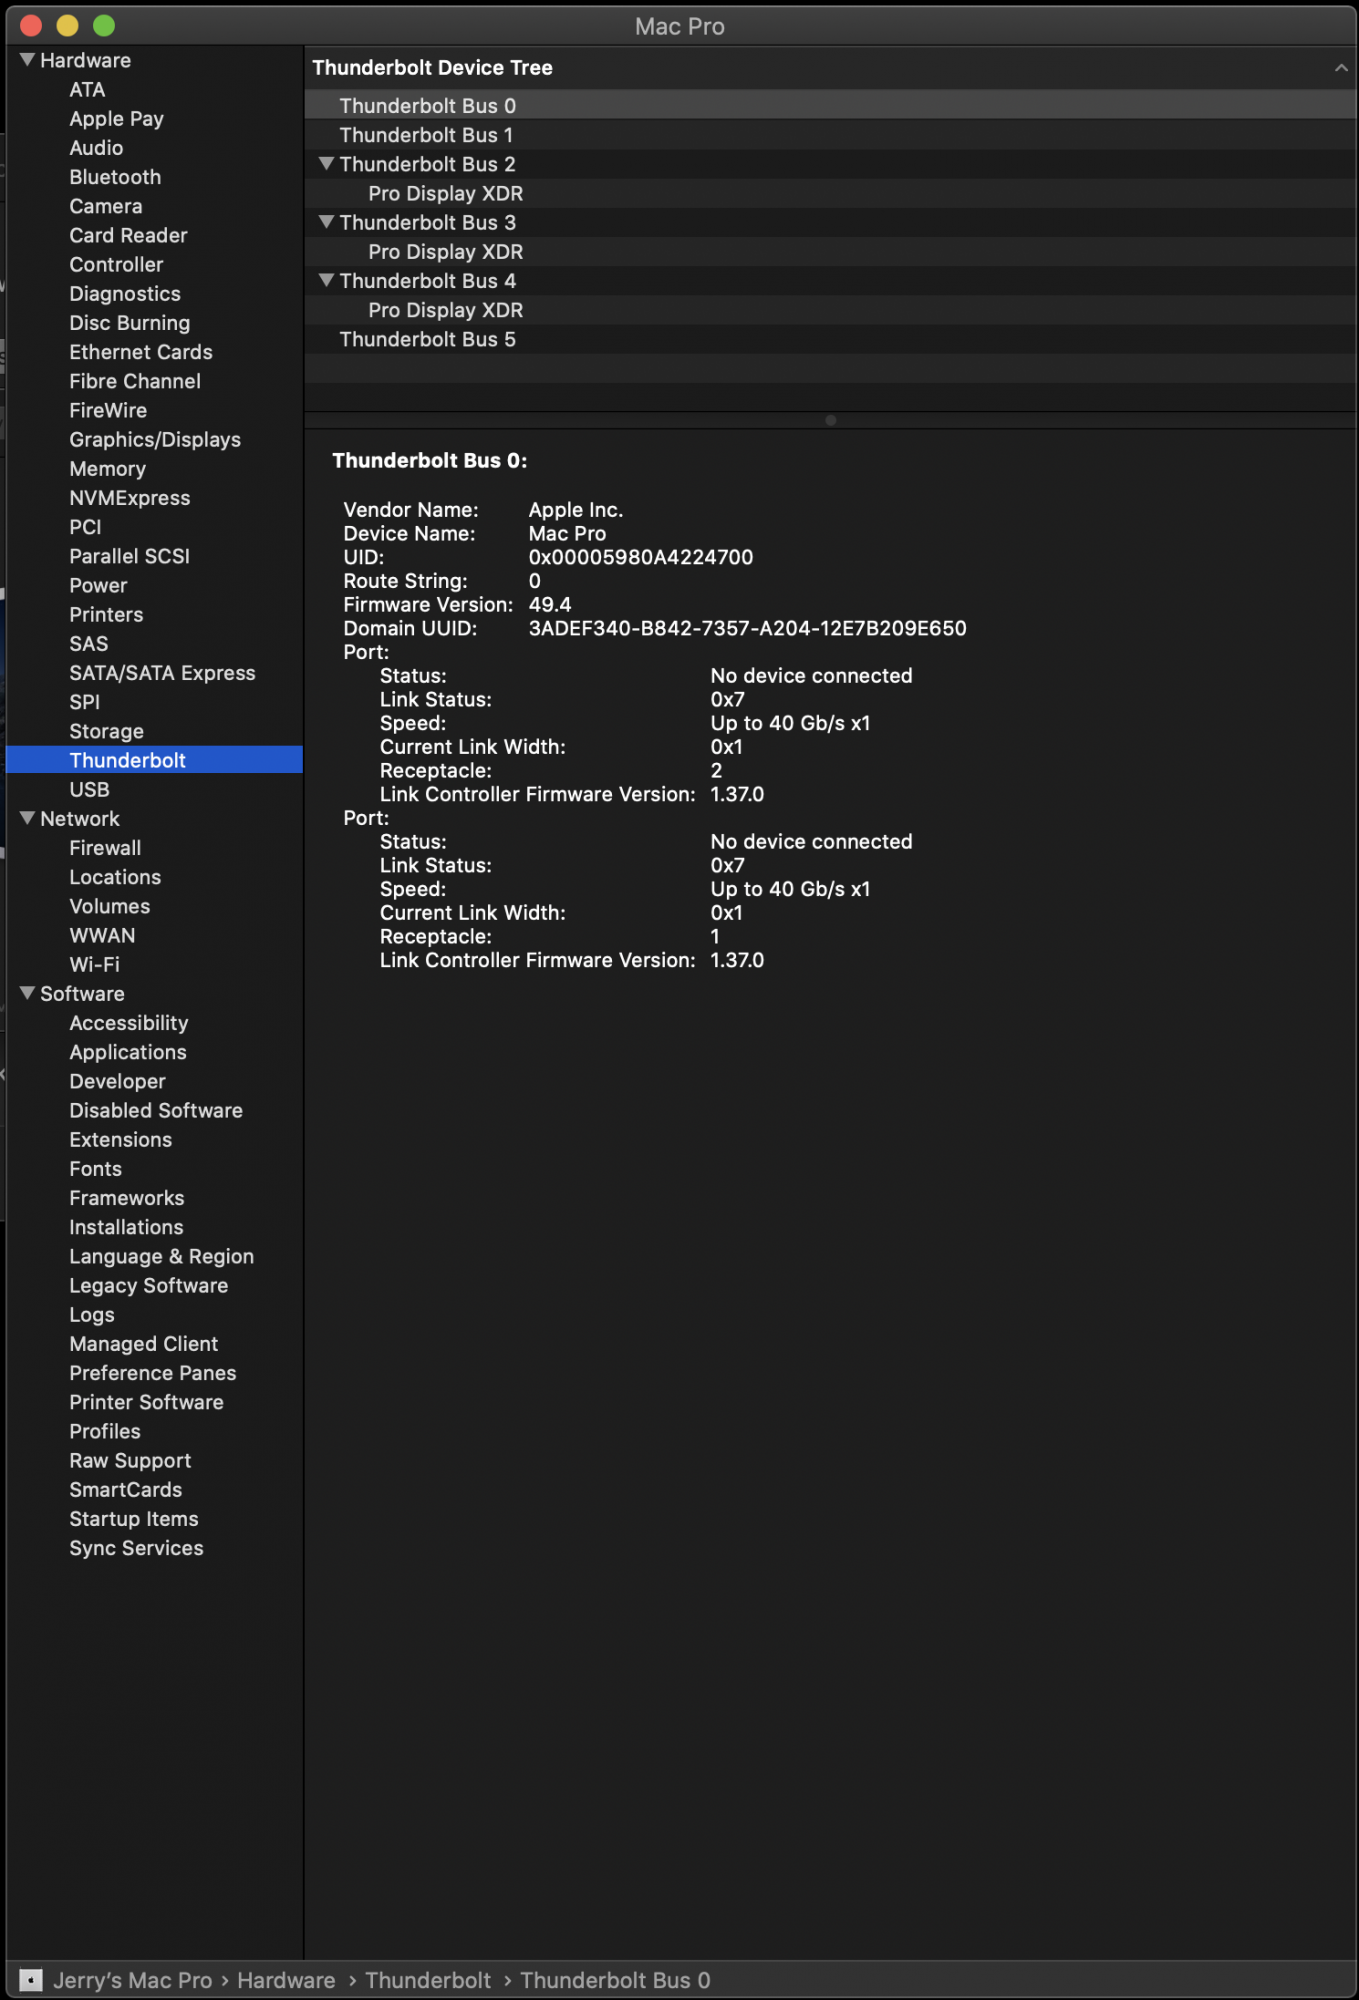Collapse Thunderbolt Bus 2 disclosure triangle
This screenshot has height=2000, width=1359.
pyautogui.click(x=326, y=164)
